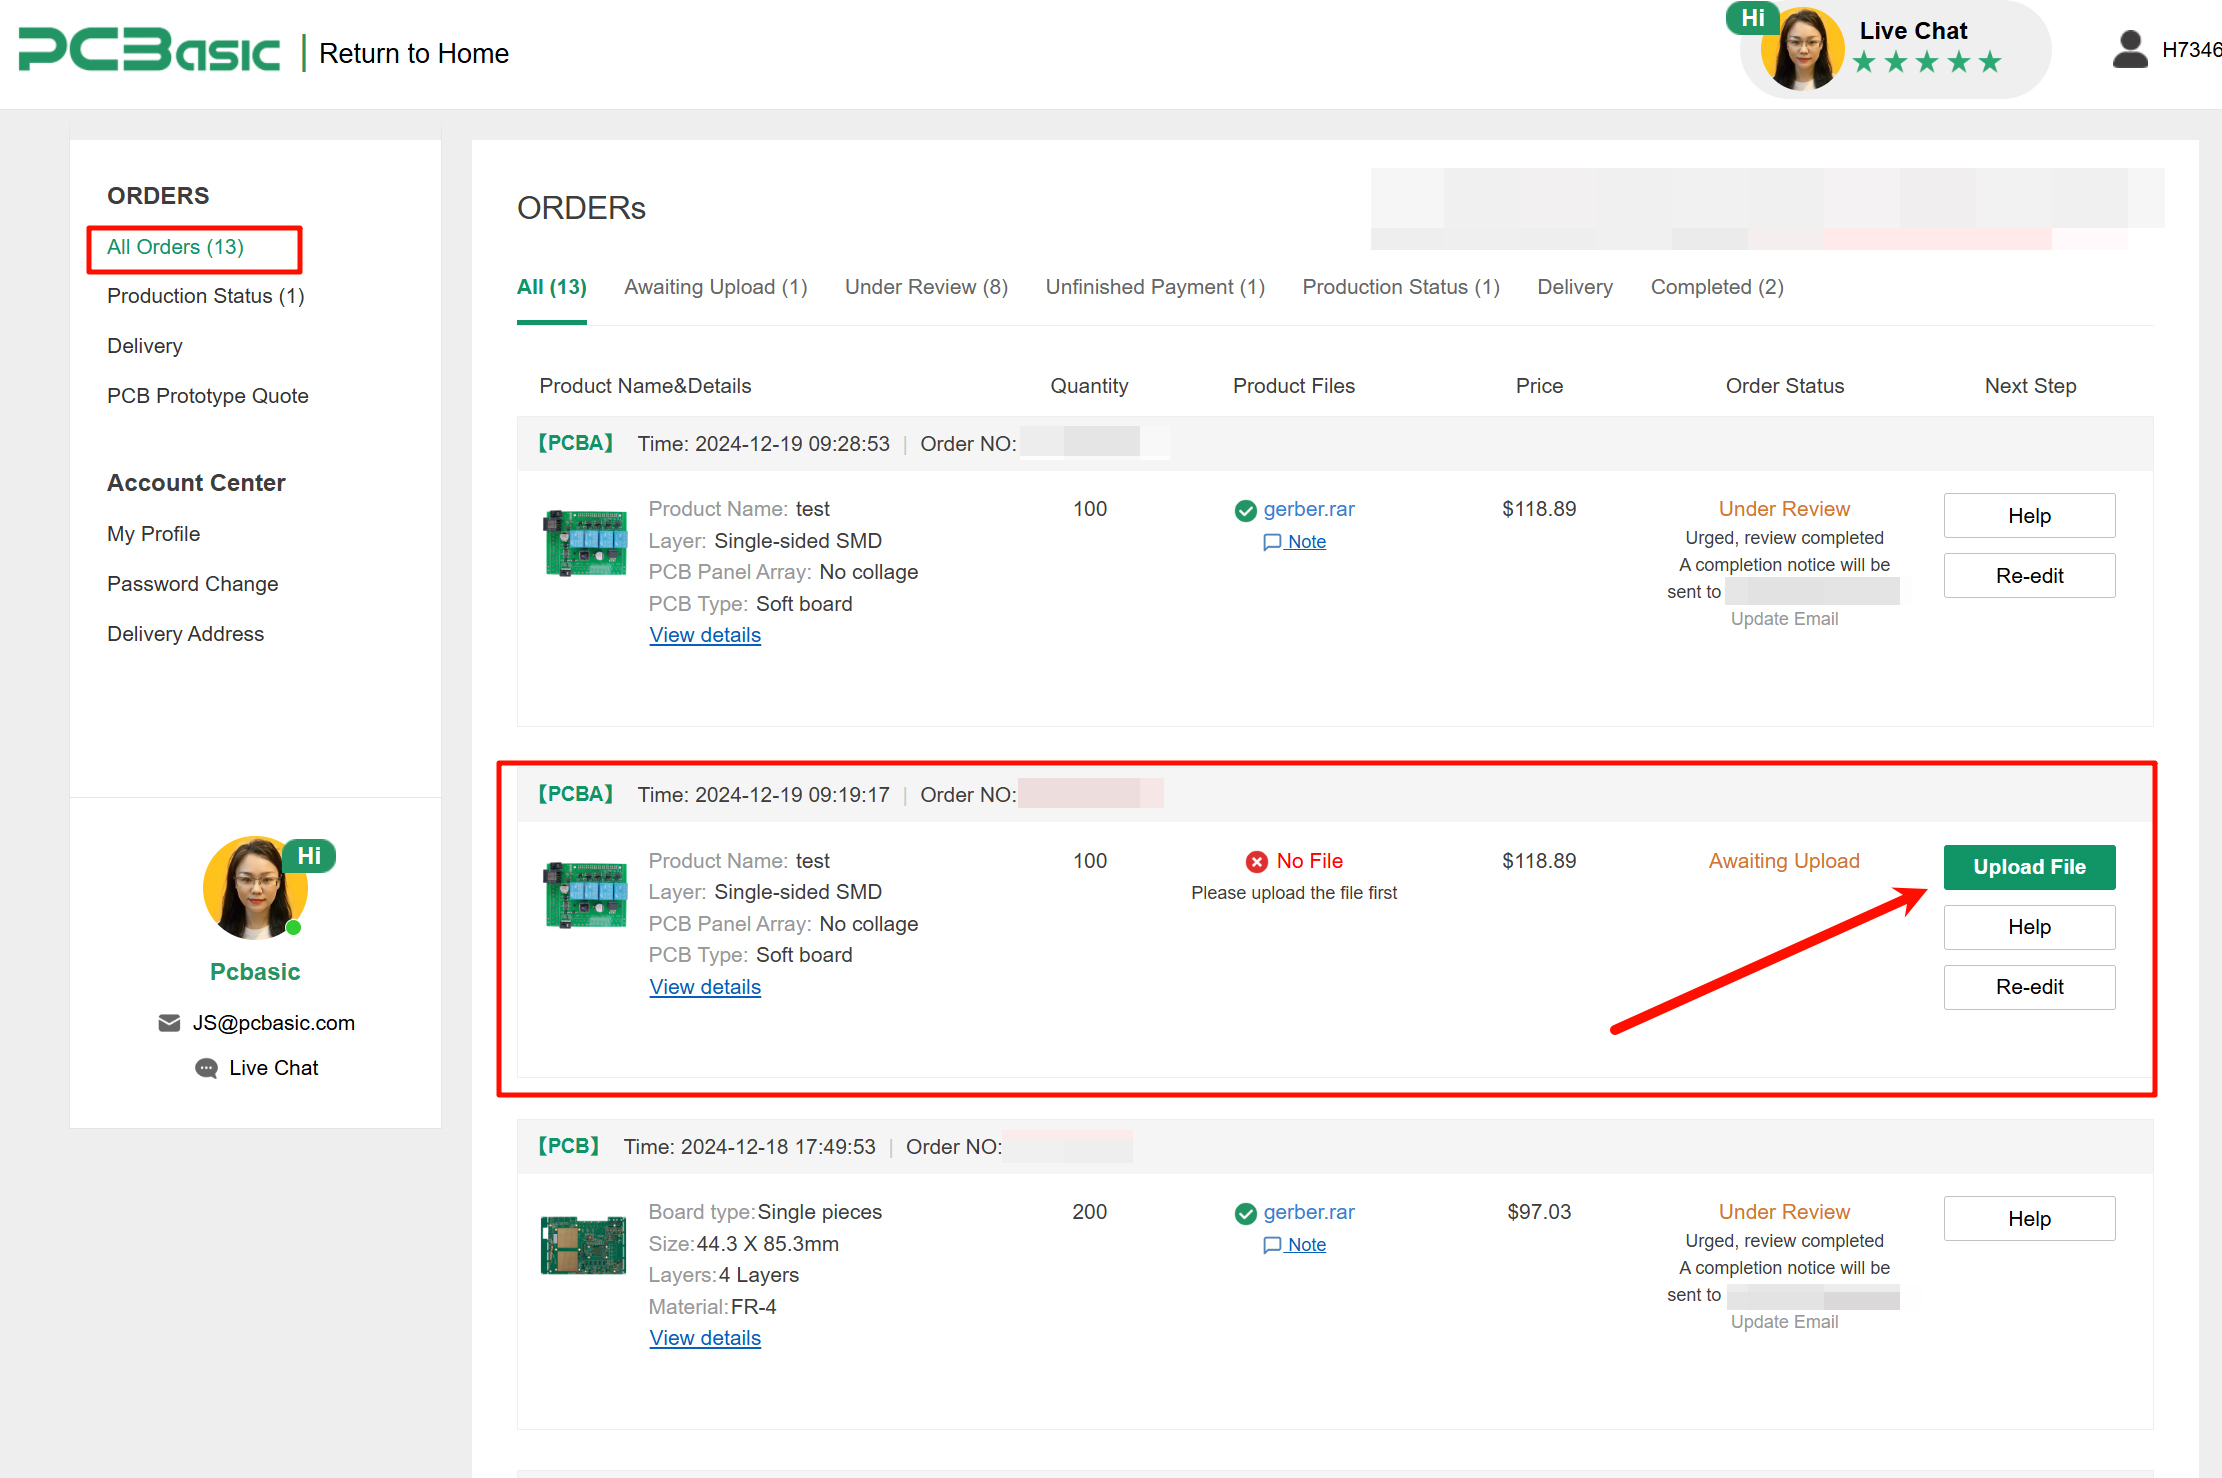Click Re-edit for the Awaiting Upload order
2222x1478 pixels.
point(2029,987)
